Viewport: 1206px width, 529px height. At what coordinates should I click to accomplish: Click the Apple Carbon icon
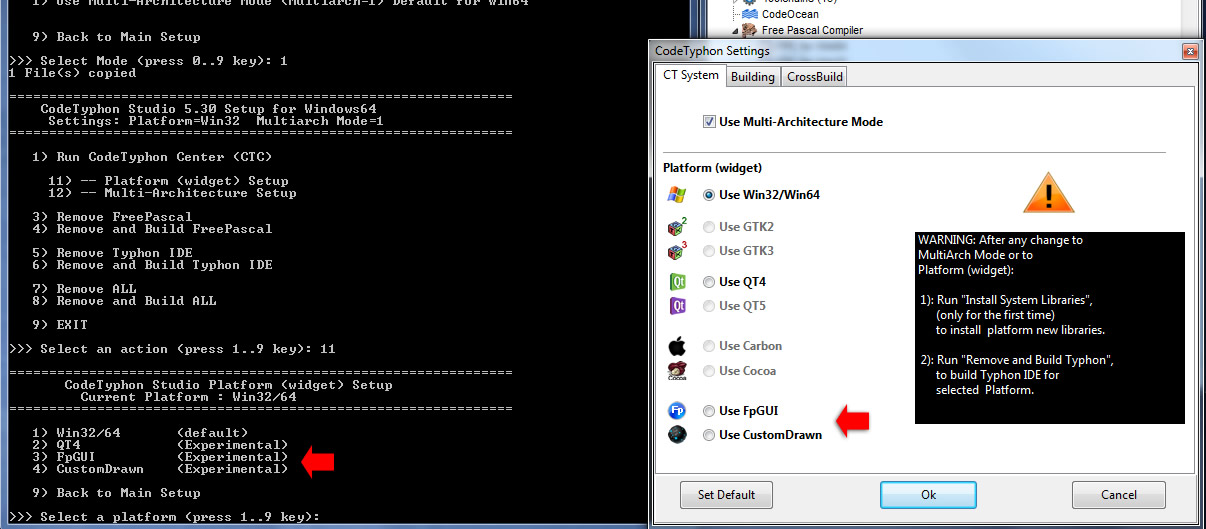tap(677, 346)
